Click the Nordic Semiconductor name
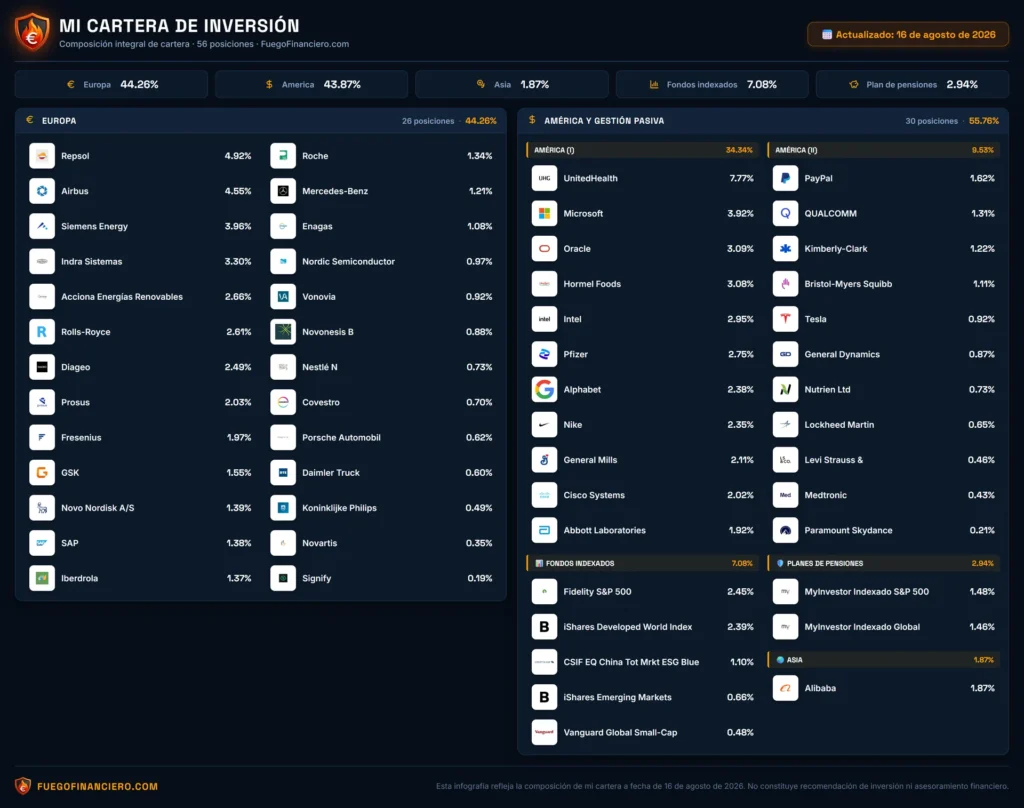 click(x=349, y=262)
